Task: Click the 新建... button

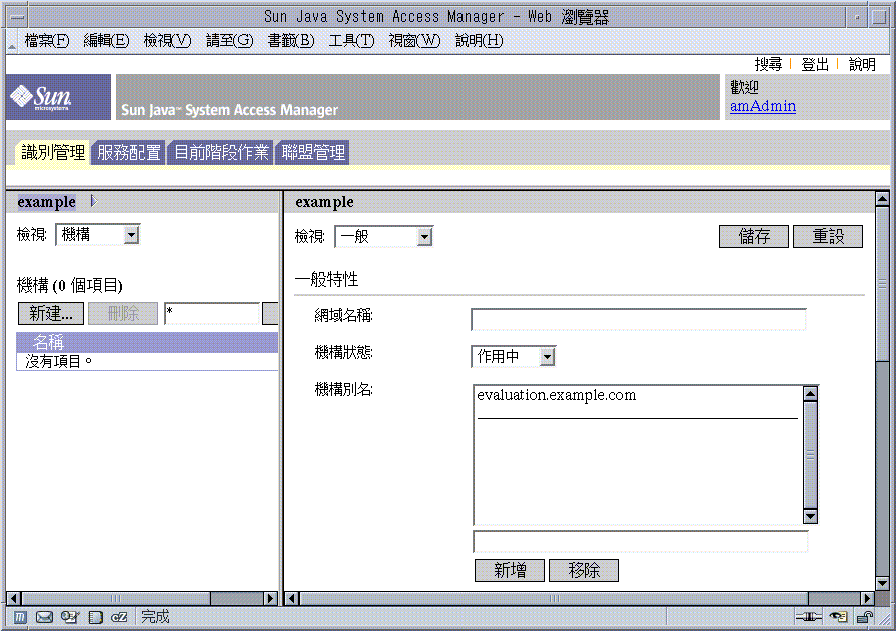Action: (51, 314)
